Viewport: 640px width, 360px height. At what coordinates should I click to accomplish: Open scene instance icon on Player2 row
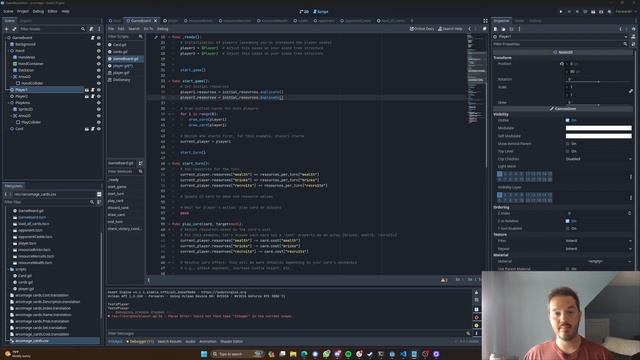point(87,96)
